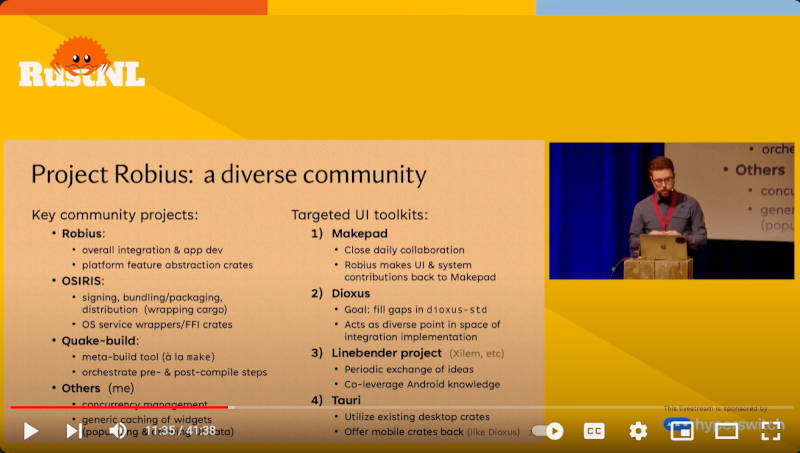Enable theater mode
This screenshot has width=800, height=453.
click(726, 432)
